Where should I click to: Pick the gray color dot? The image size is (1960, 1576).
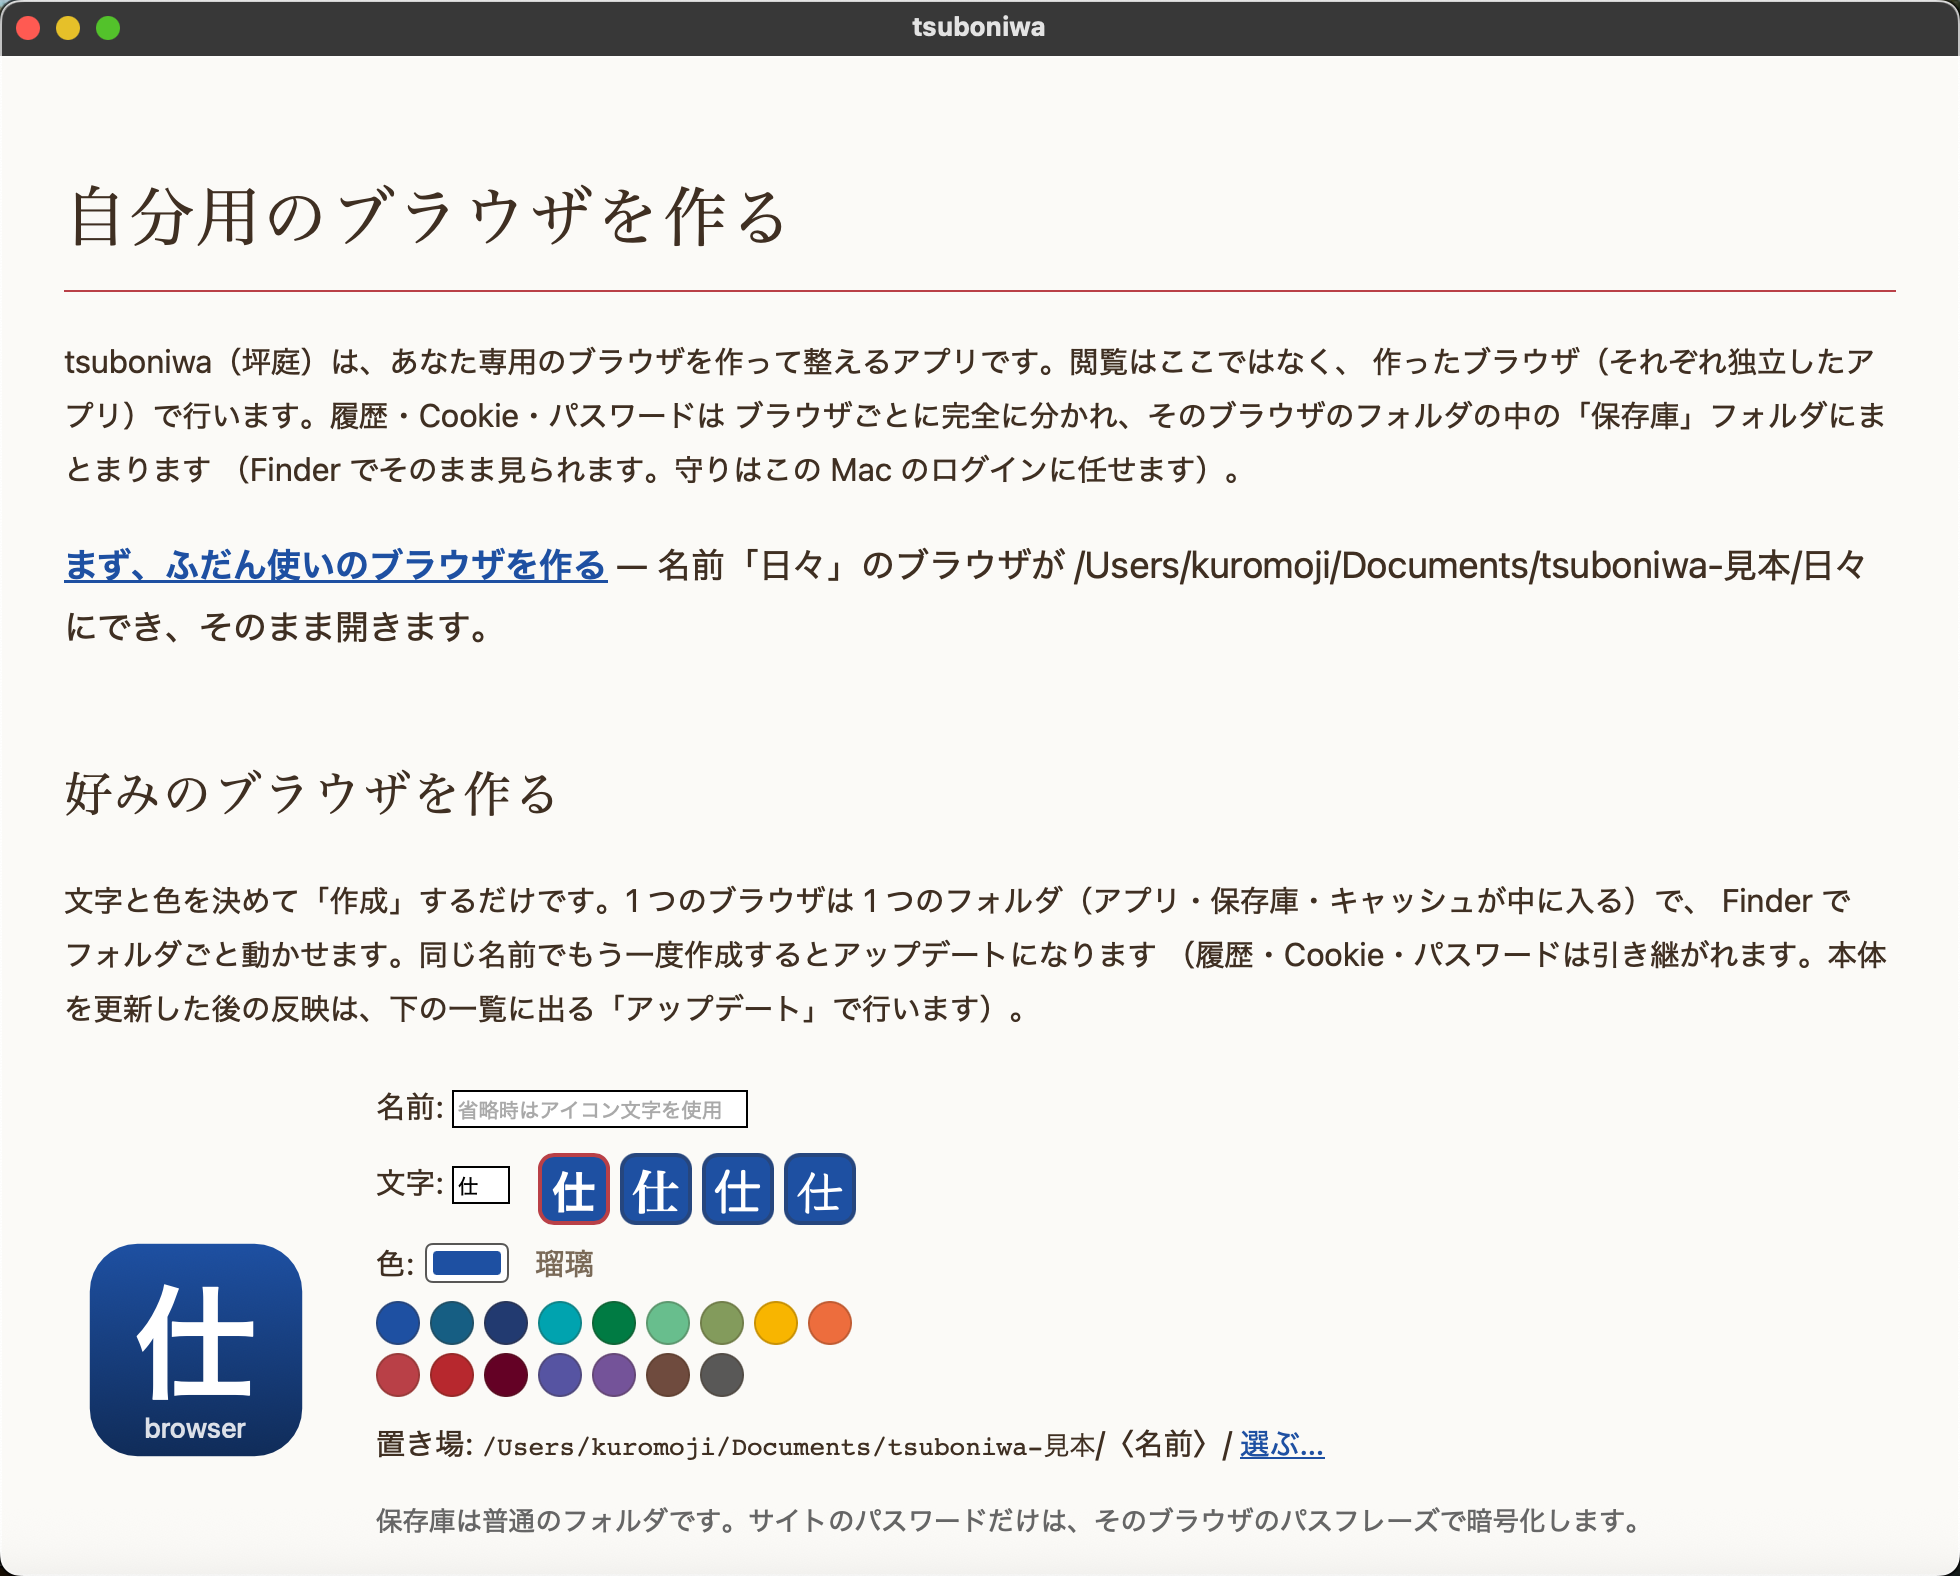point(722,1375)
